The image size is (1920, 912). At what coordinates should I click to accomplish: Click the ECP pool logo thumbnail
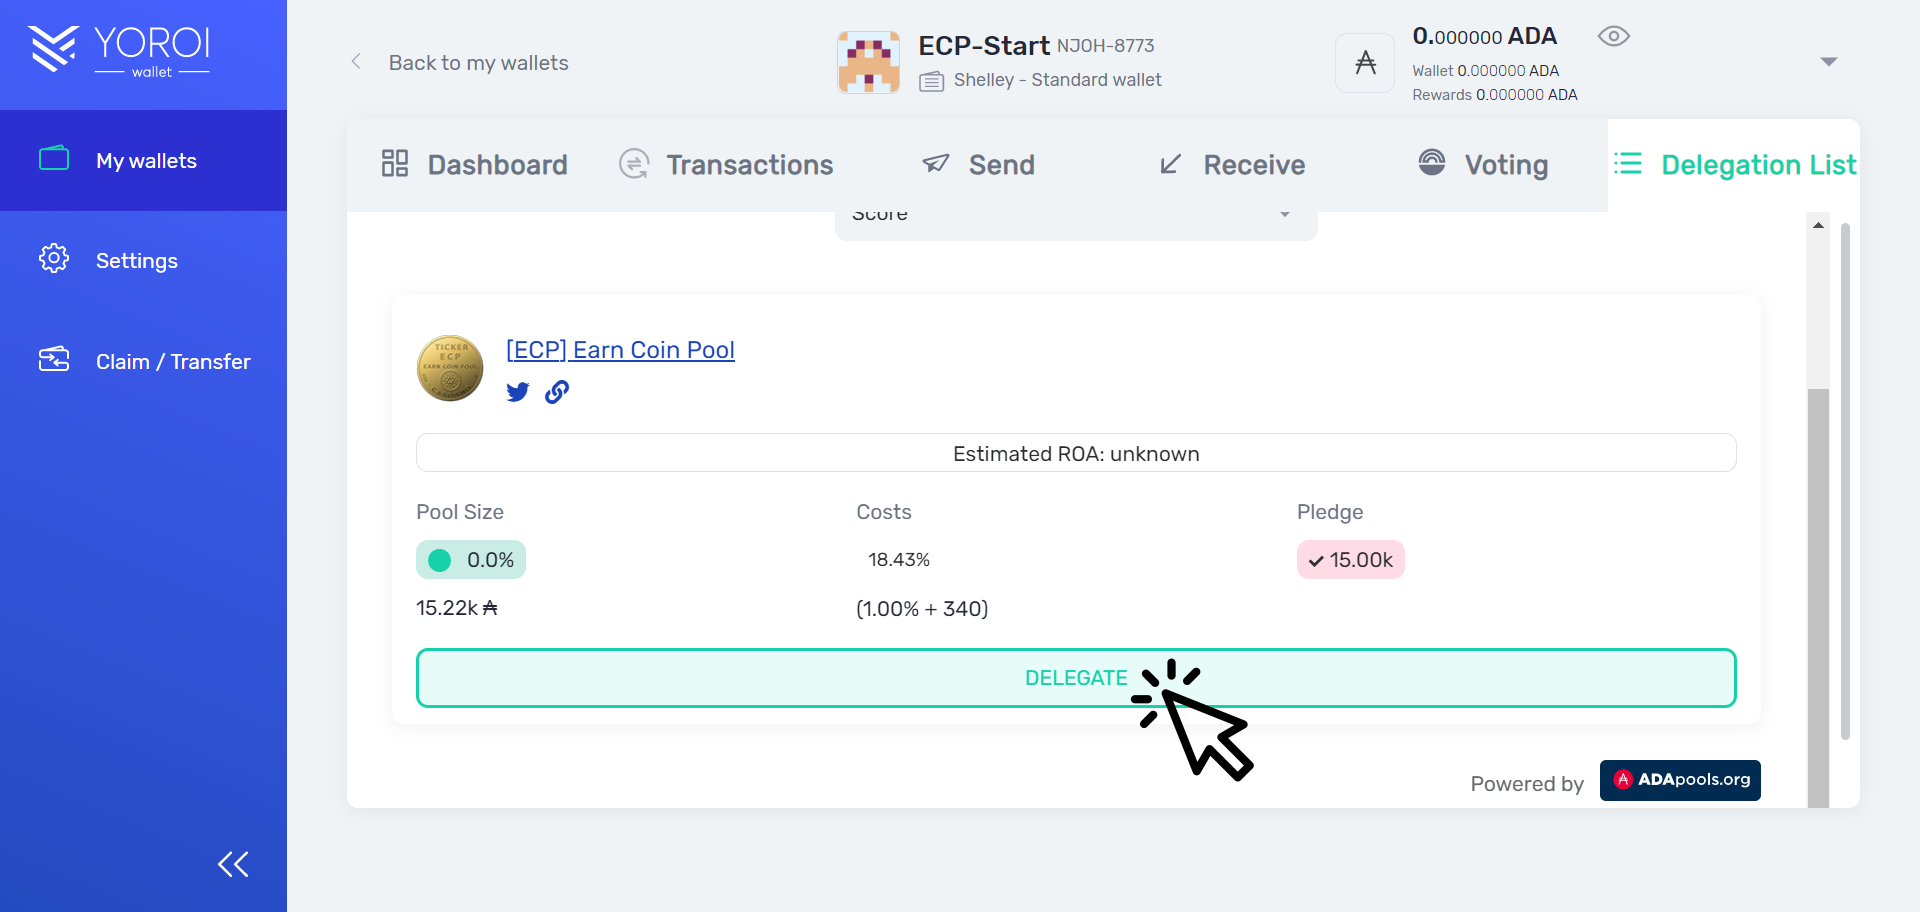click(449, 367)
